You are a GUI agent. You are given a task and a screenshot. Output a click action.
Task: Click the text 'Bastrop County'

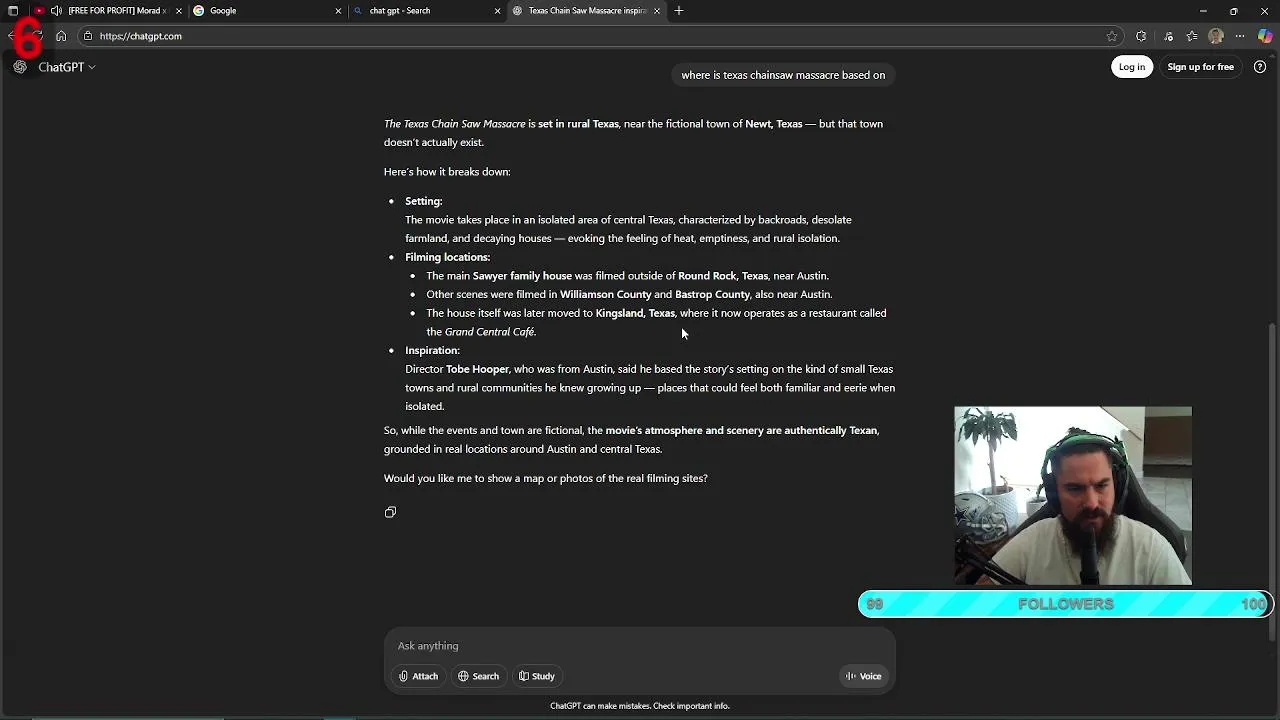click(712, 295)
